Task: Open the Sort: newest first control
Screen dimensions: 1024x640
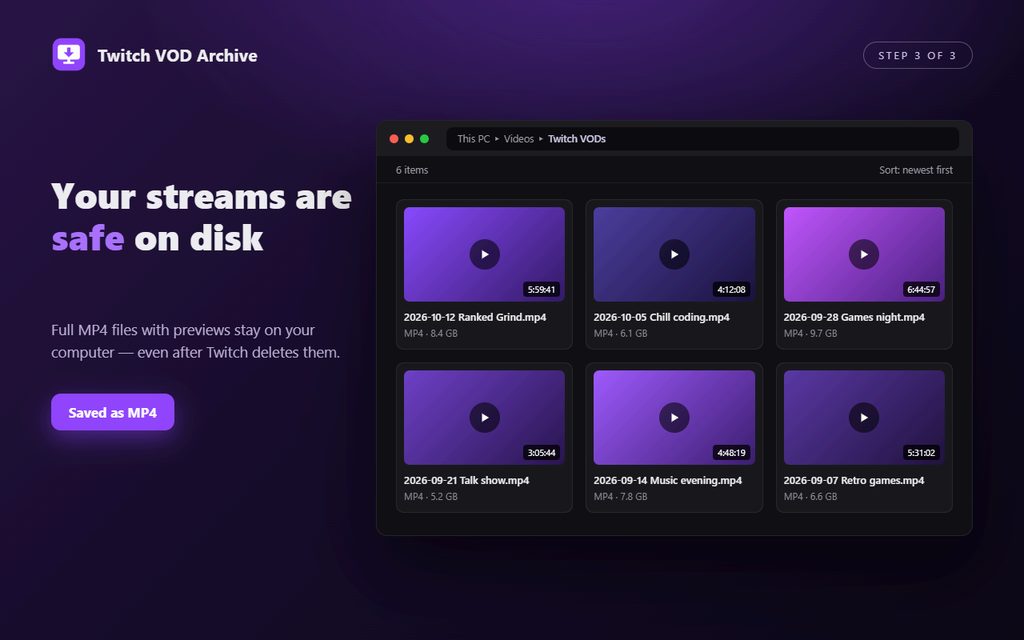Action: click(916, 170)
